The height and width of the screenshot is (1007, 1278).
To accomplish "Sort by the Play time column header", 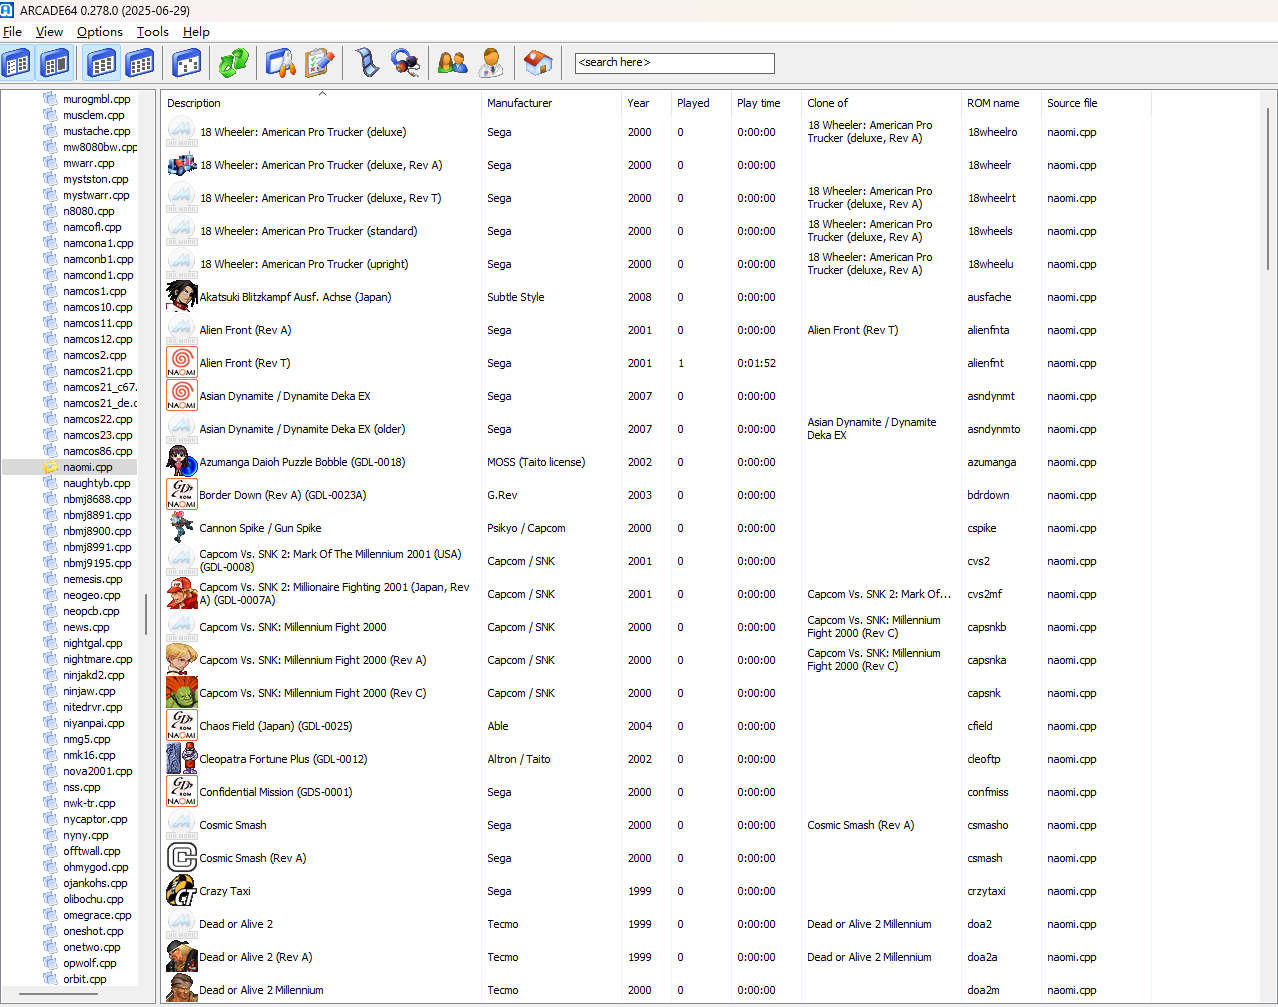I will pos(766,103).
